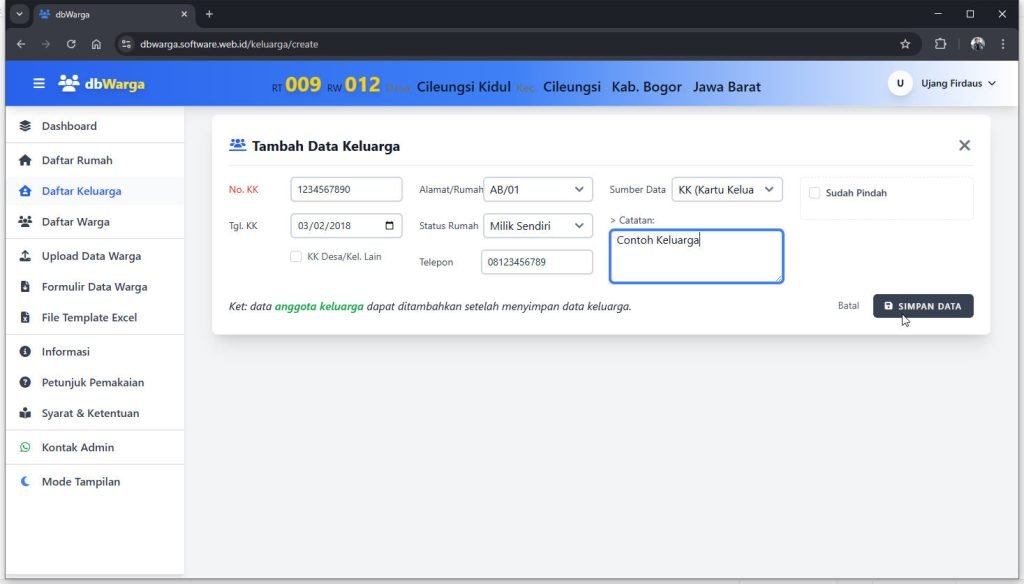Click into the Telepon input field
This screenshot has height=584, width=1024.
pos(536,262)
